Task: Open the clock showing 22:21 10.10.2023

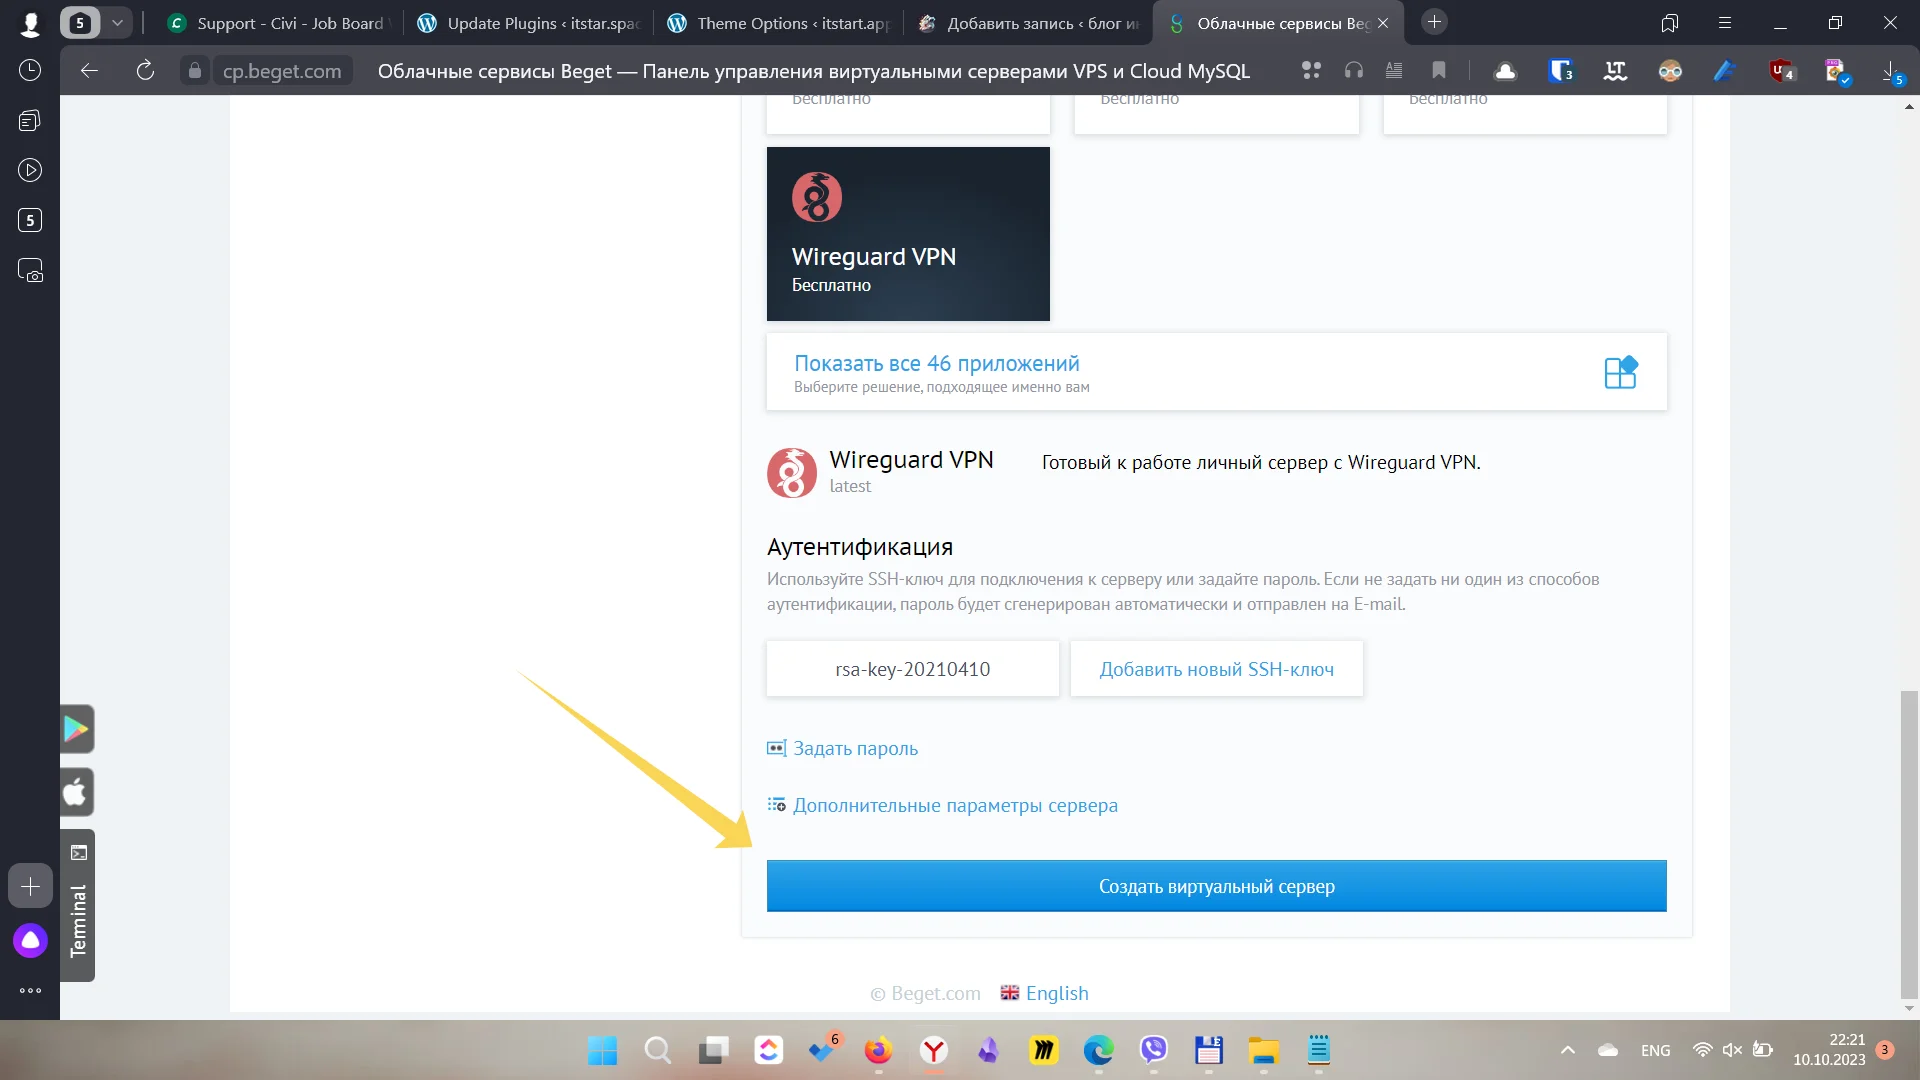Action: 1829,1050
